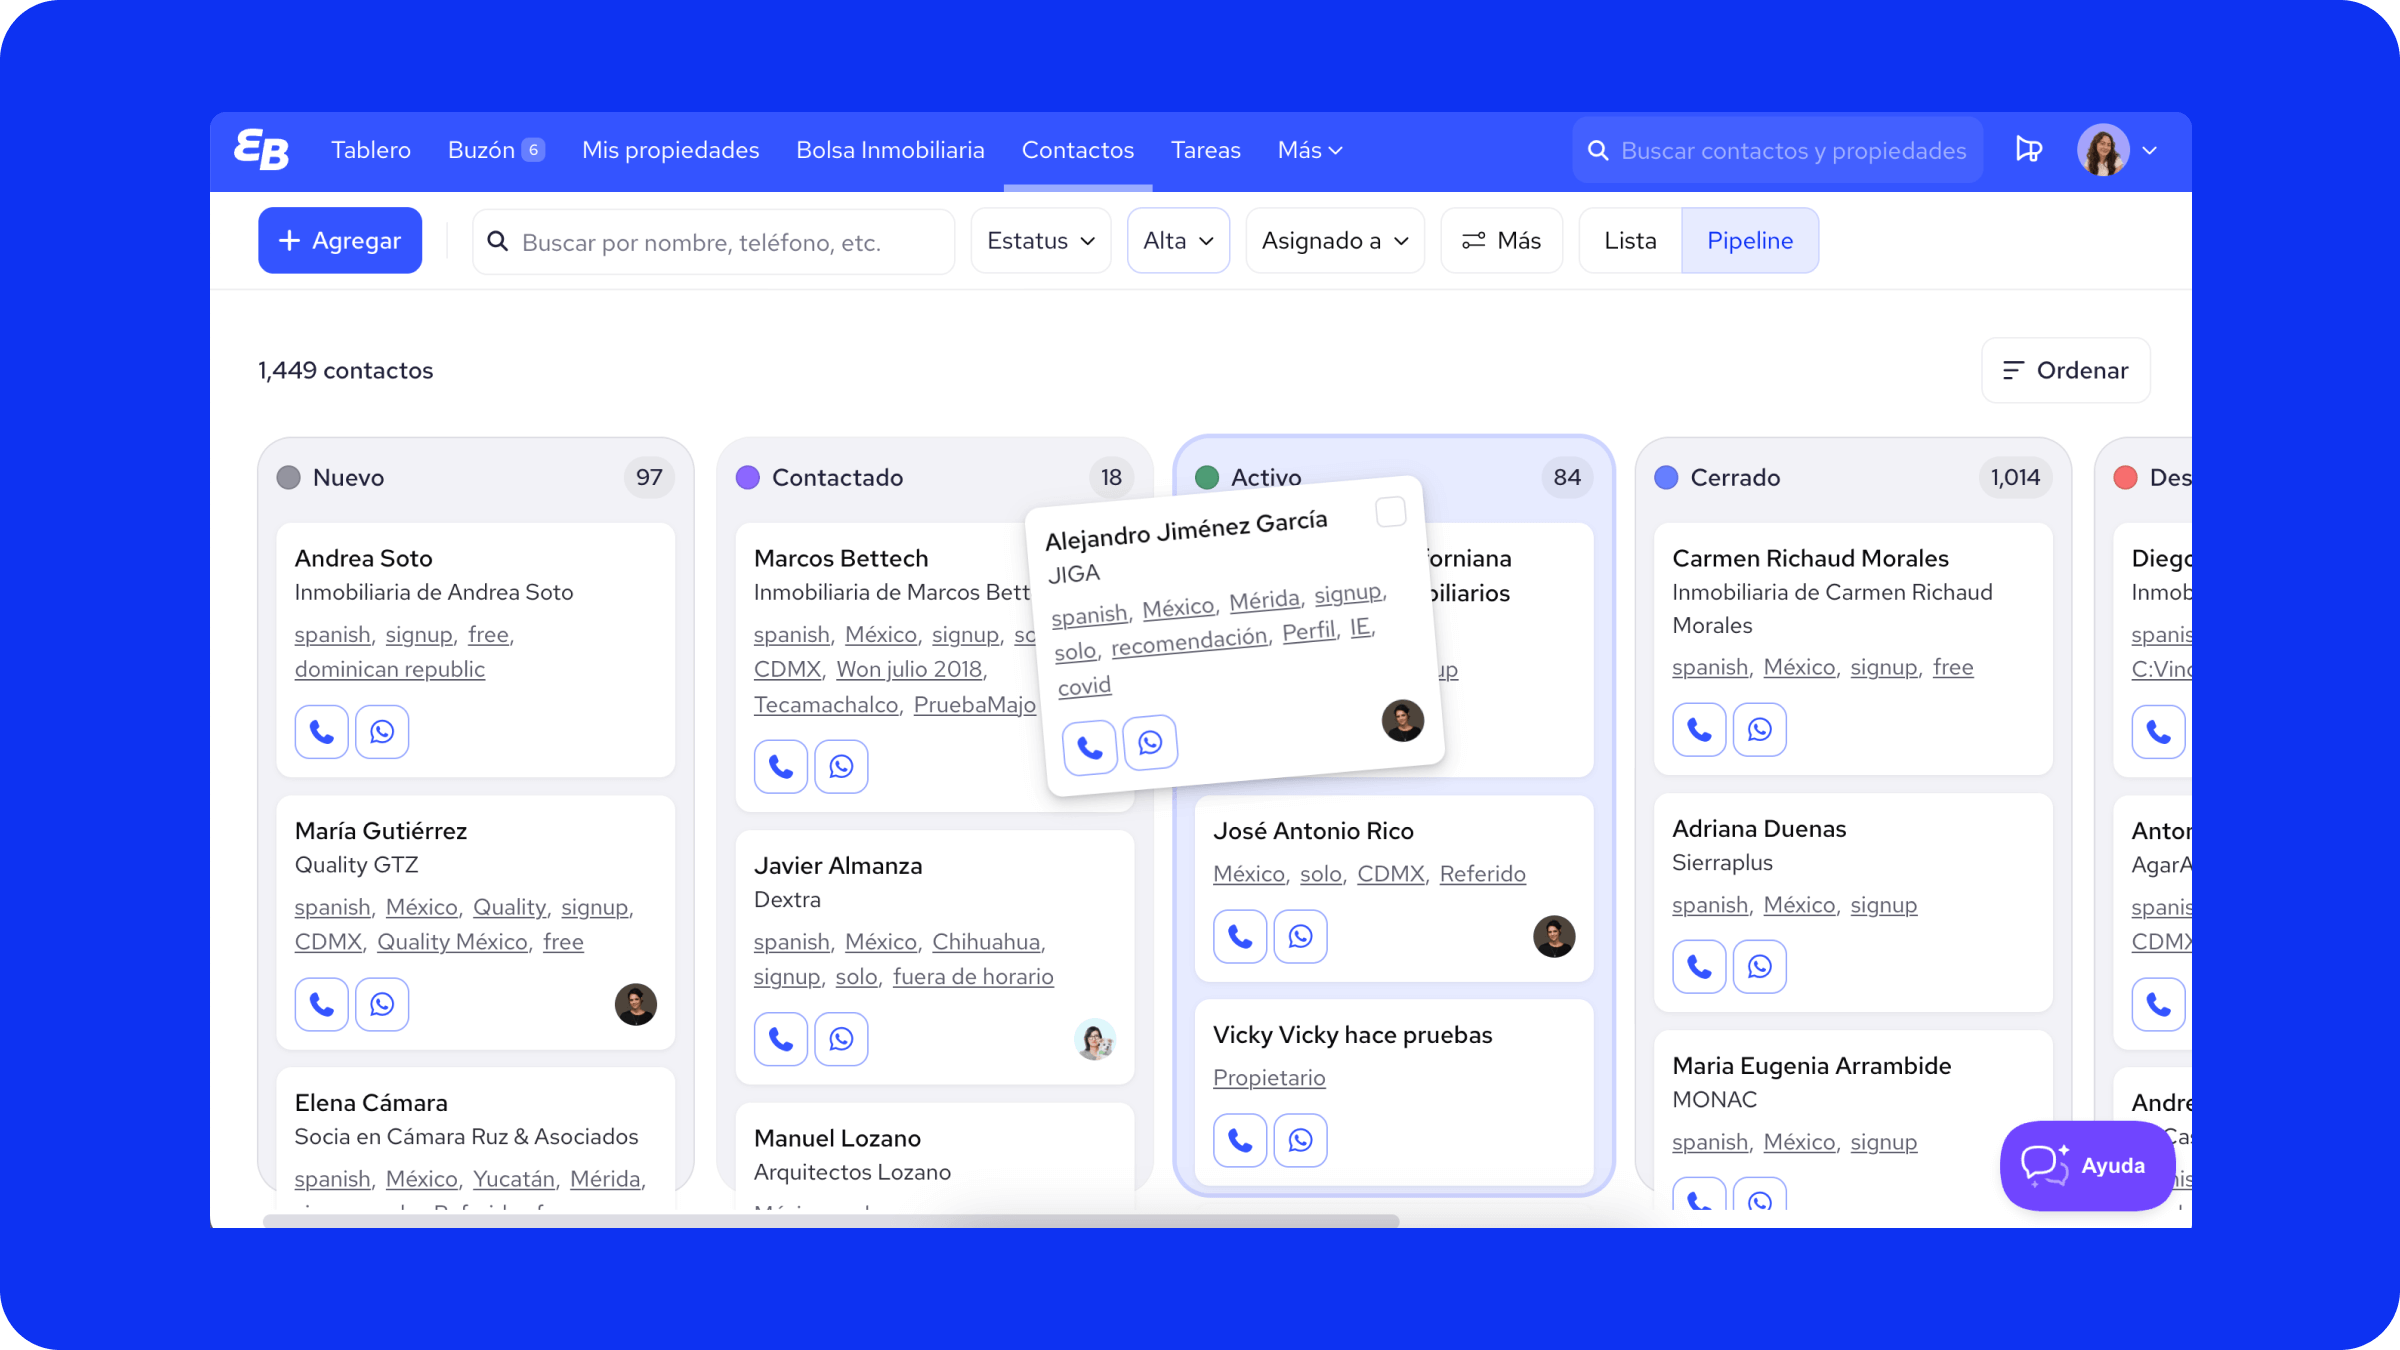Image resolution: width=2400 pixels, height=1350 pixels.
Task: Check the Alejandro Jiménez García card checkbox
Action: 1390,512
